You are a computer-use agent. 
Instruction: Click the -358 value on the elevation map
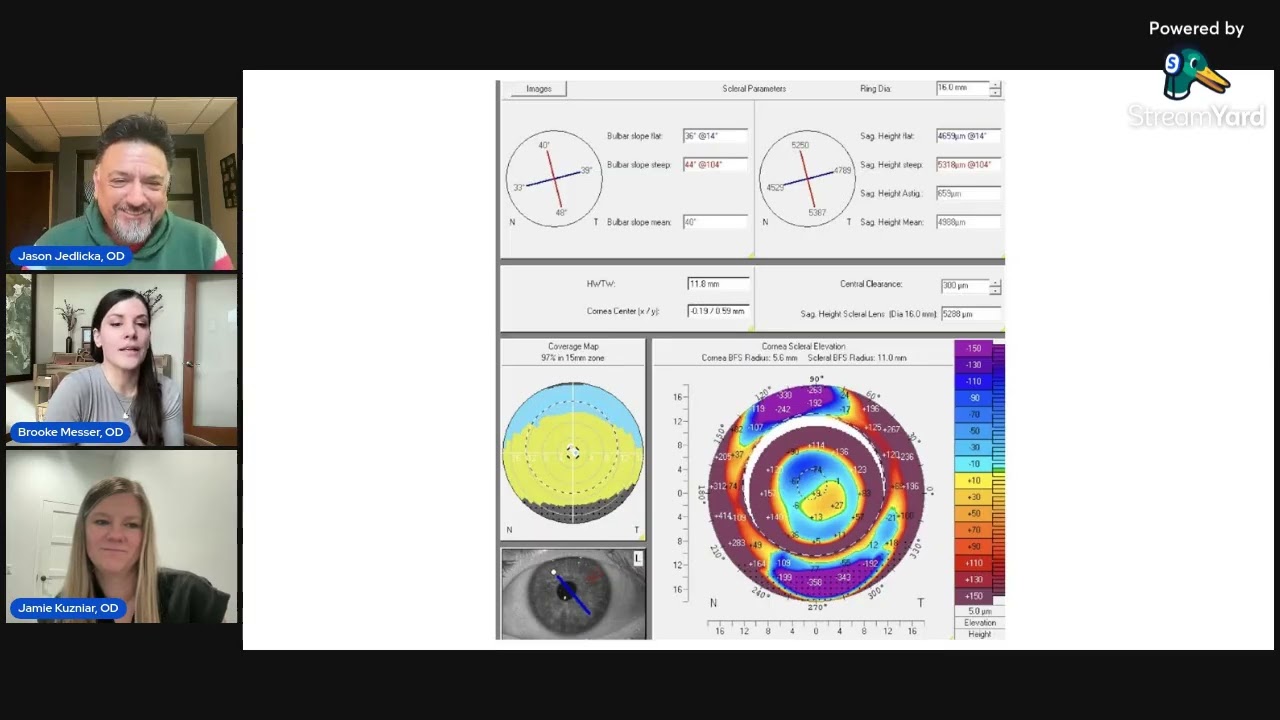[x=815, y=582]
